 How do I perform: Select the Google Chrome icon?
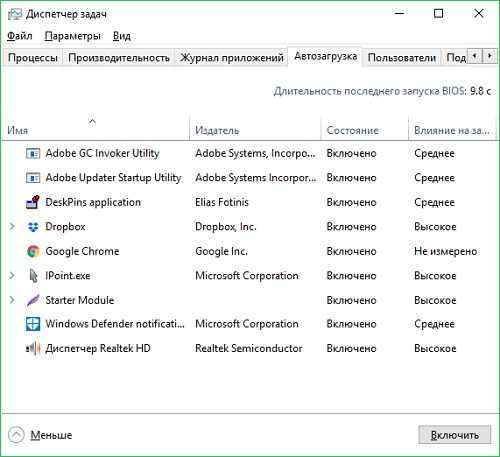[33, 251]
